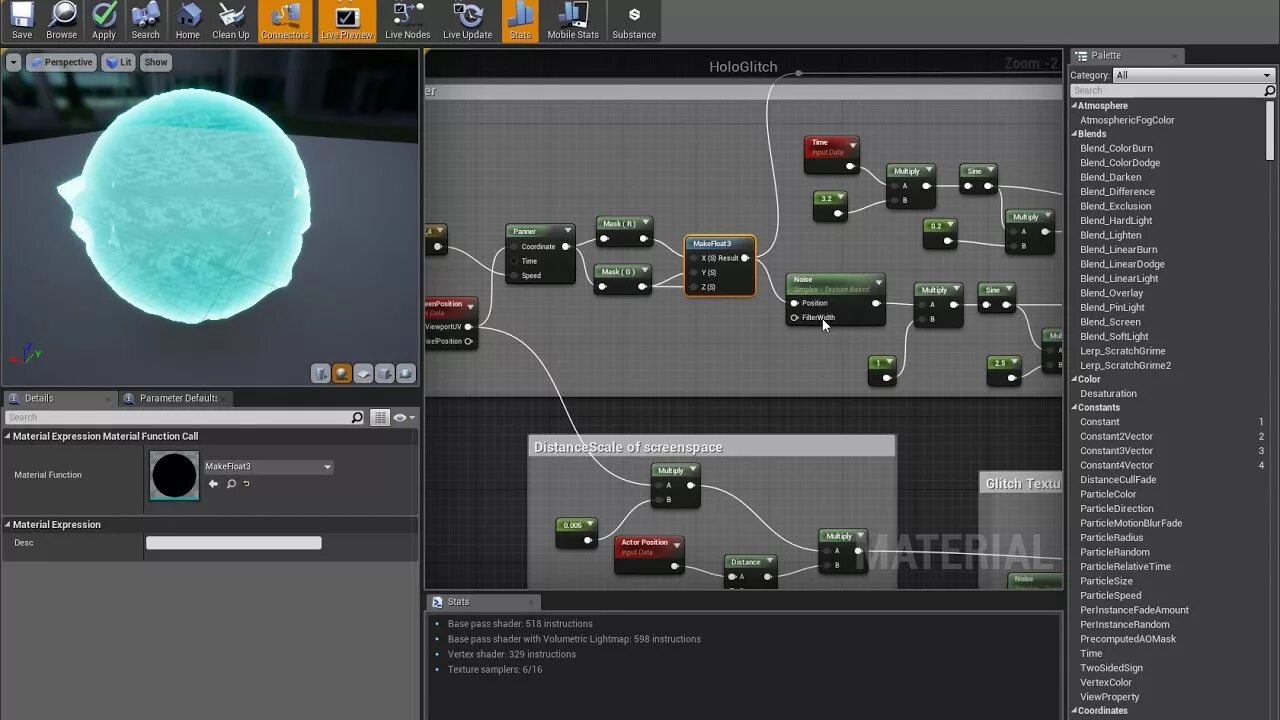Collapse the Atmosphere palette category
Viewport: 1280px width, 720px height.
click(x=1075, y=106)
